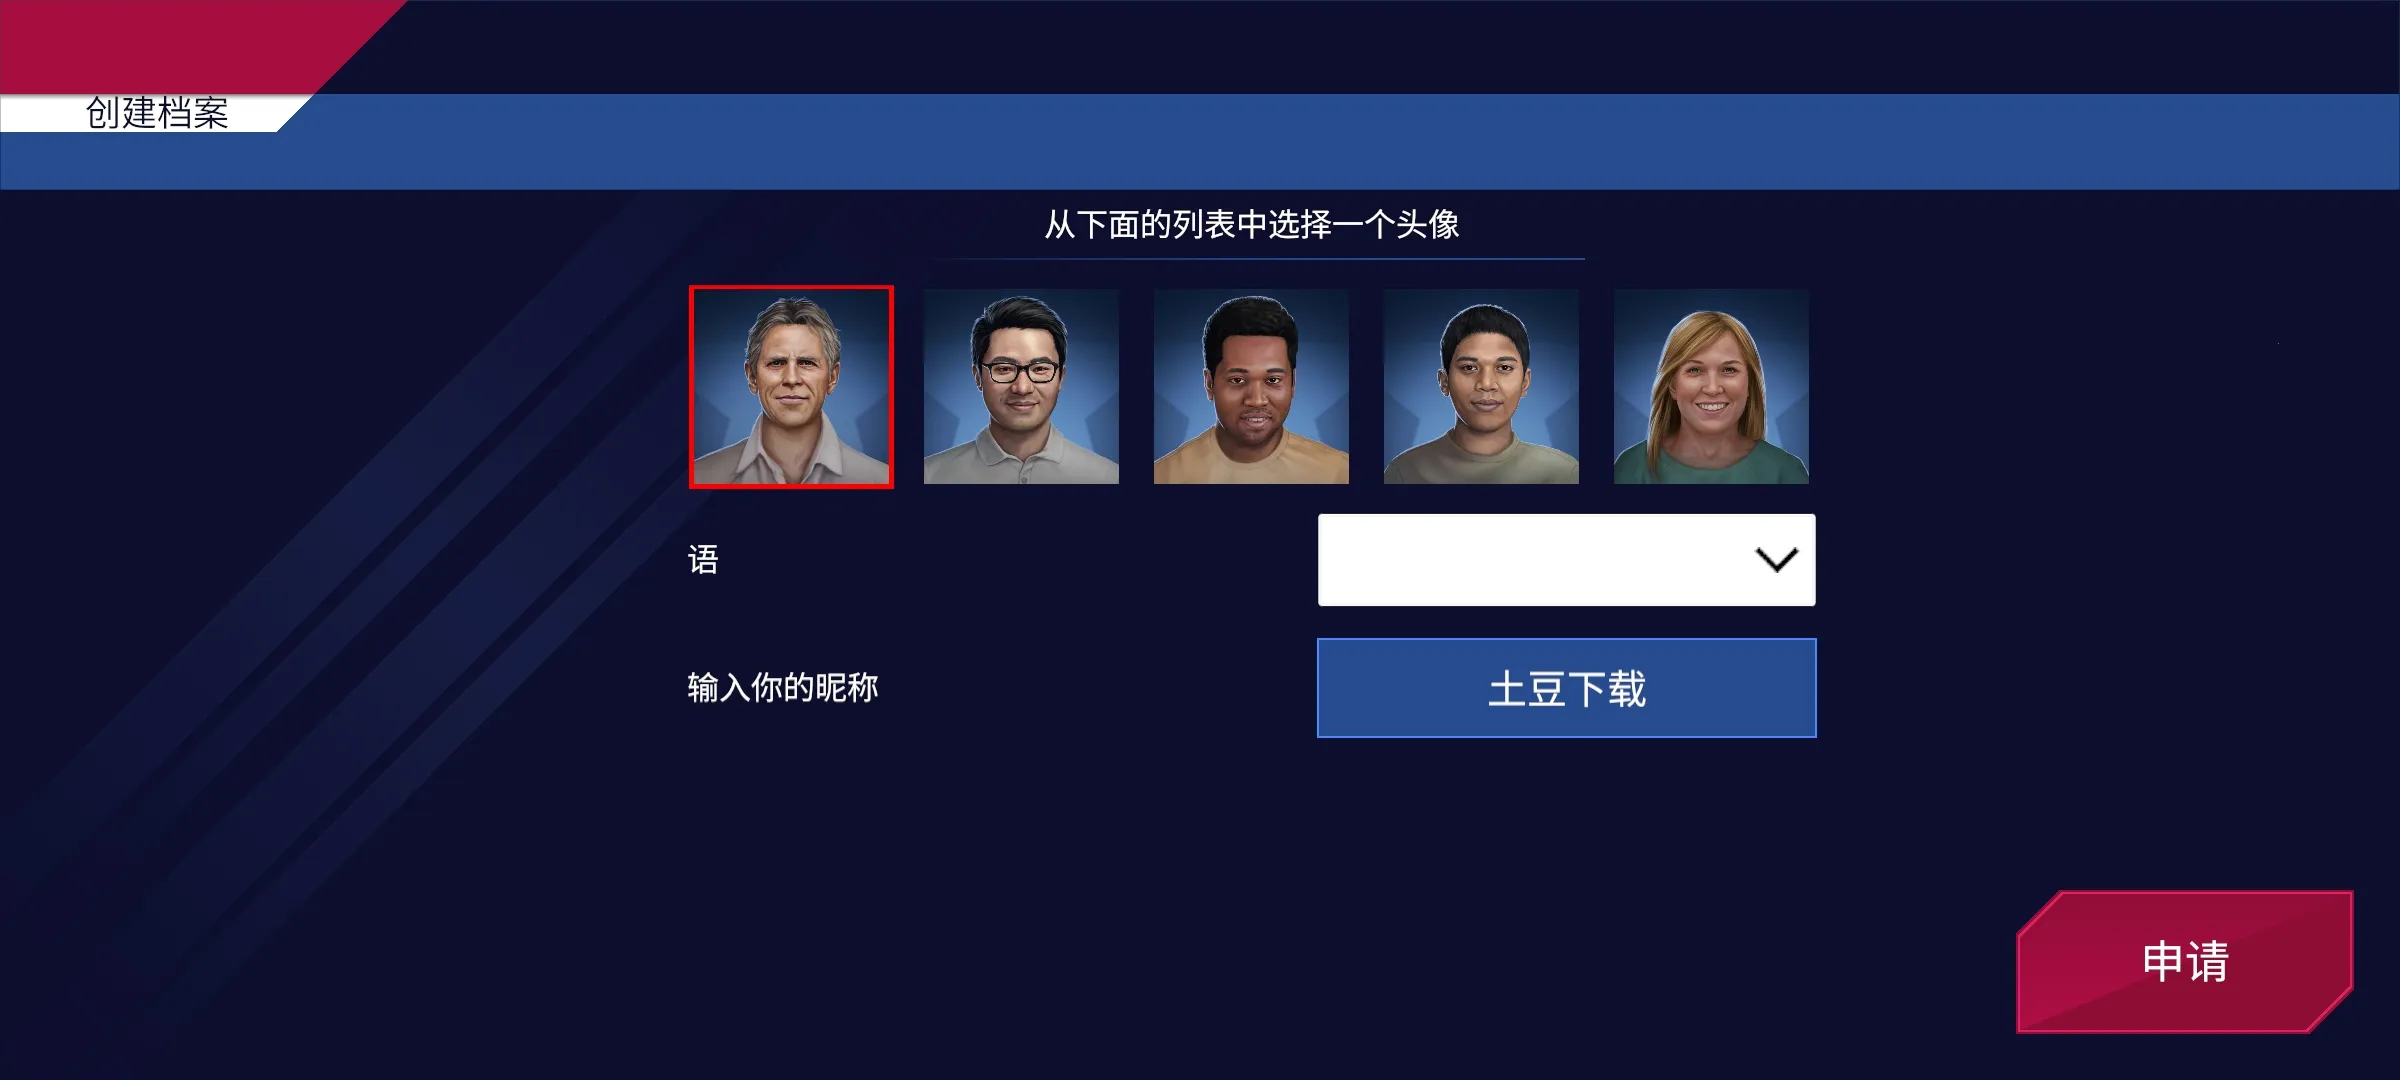Screen dimensions: 2400x1080
Task: Choose the avatar wearing glasses
Action: (1021, 387)
